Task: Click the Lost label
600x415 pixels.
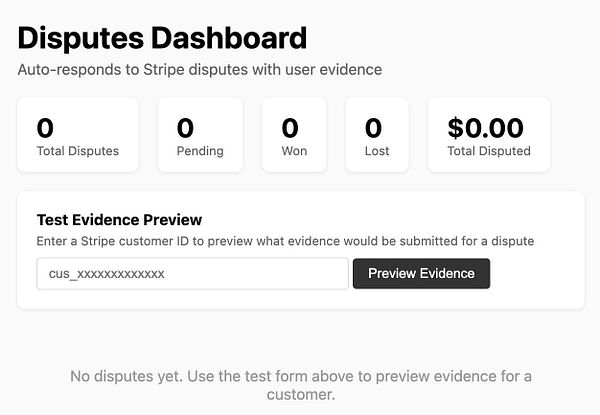Action: 377,151
